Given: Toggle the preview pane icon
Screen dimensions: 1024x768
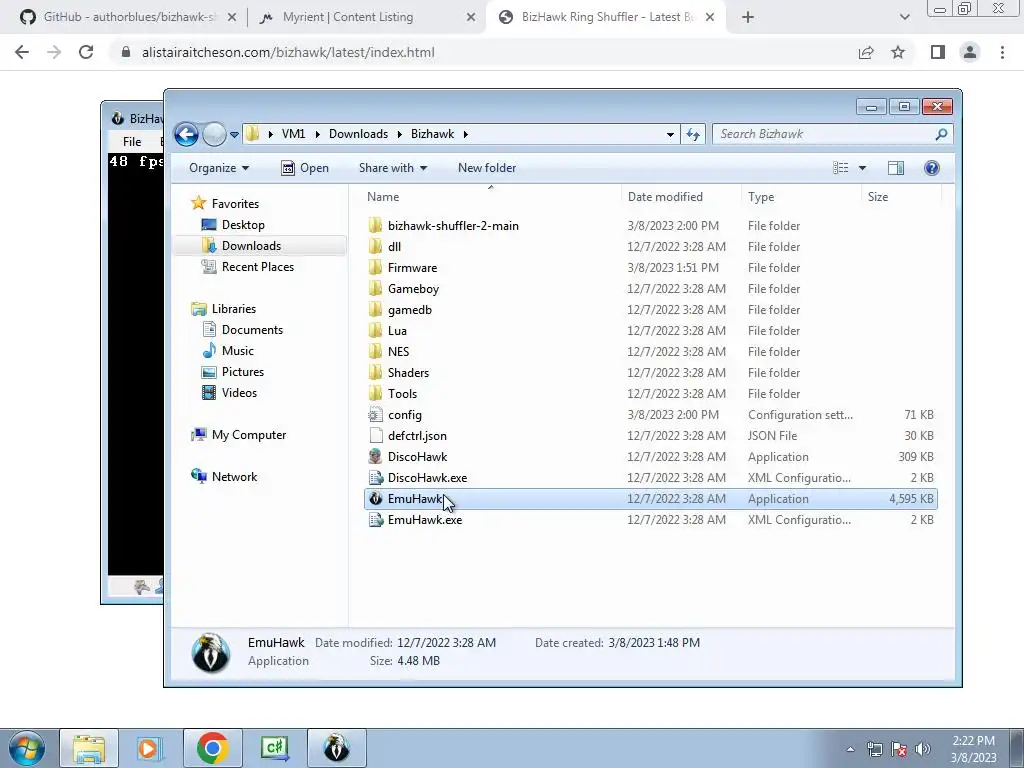Looking at the screenshot, I should (896, 168).
